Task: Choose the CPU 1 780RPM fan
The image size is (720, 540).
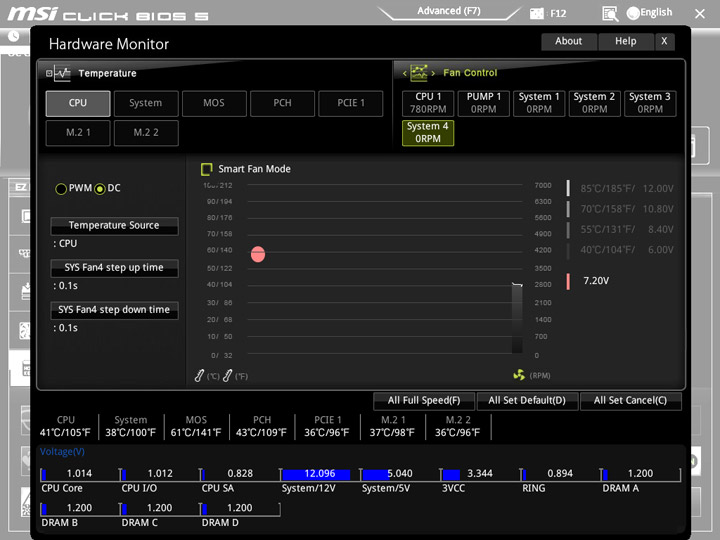Action: (428, 103)
